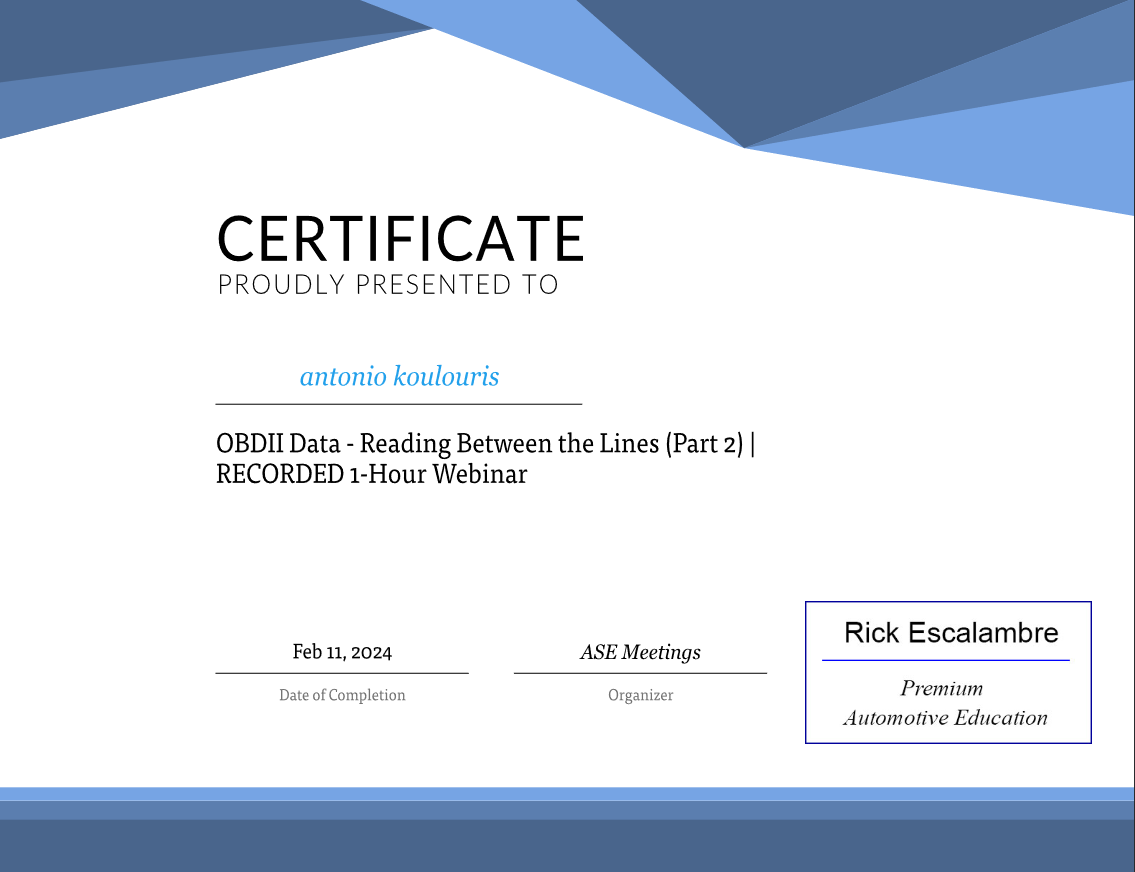Click the OBDII Data course title line
The image size is (1135, 872).
(485, 443)
